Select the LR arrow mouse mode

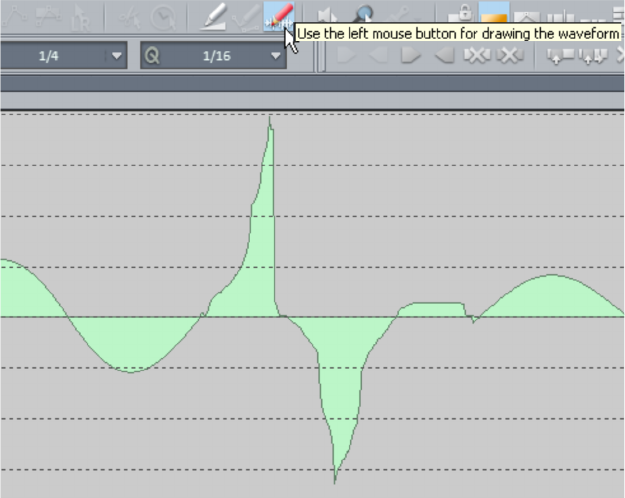point(81,17)
